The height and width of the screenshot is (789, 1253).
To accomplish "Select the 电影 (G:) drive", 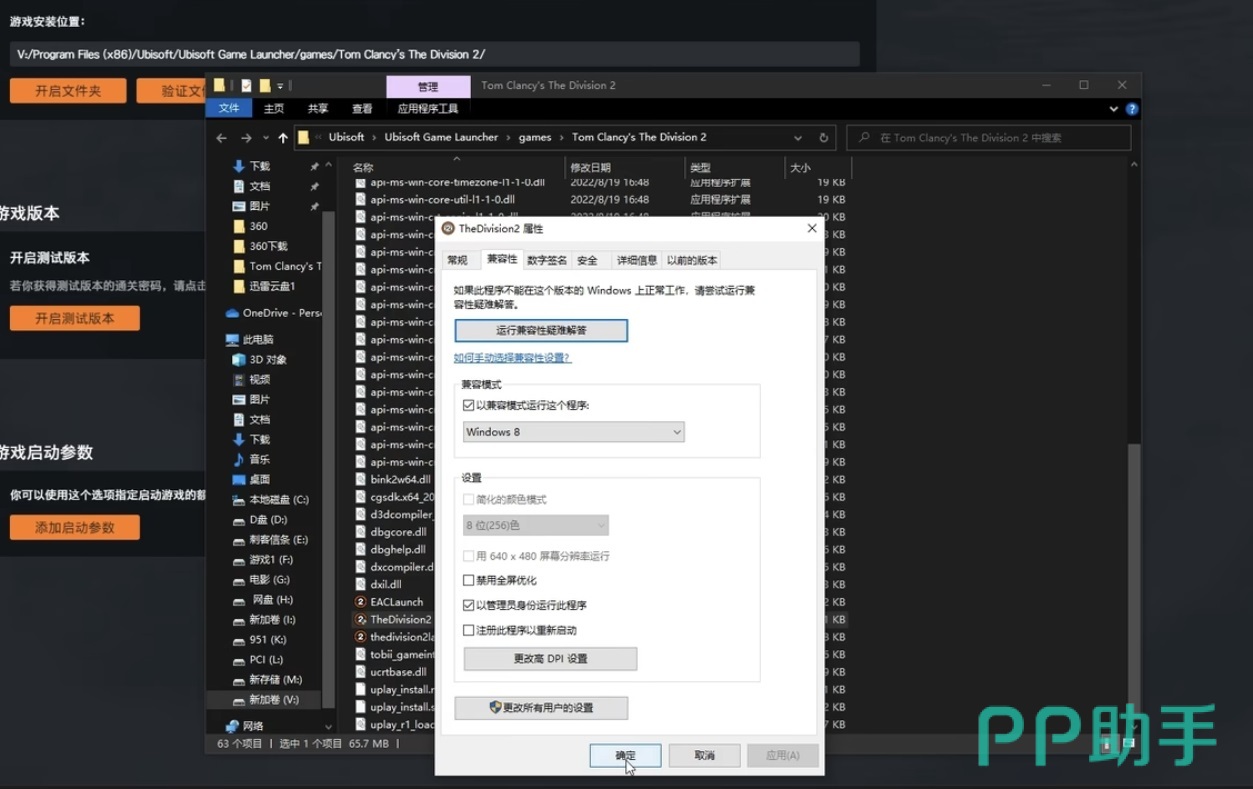I will pyautogui.click(x=260, y=580).
